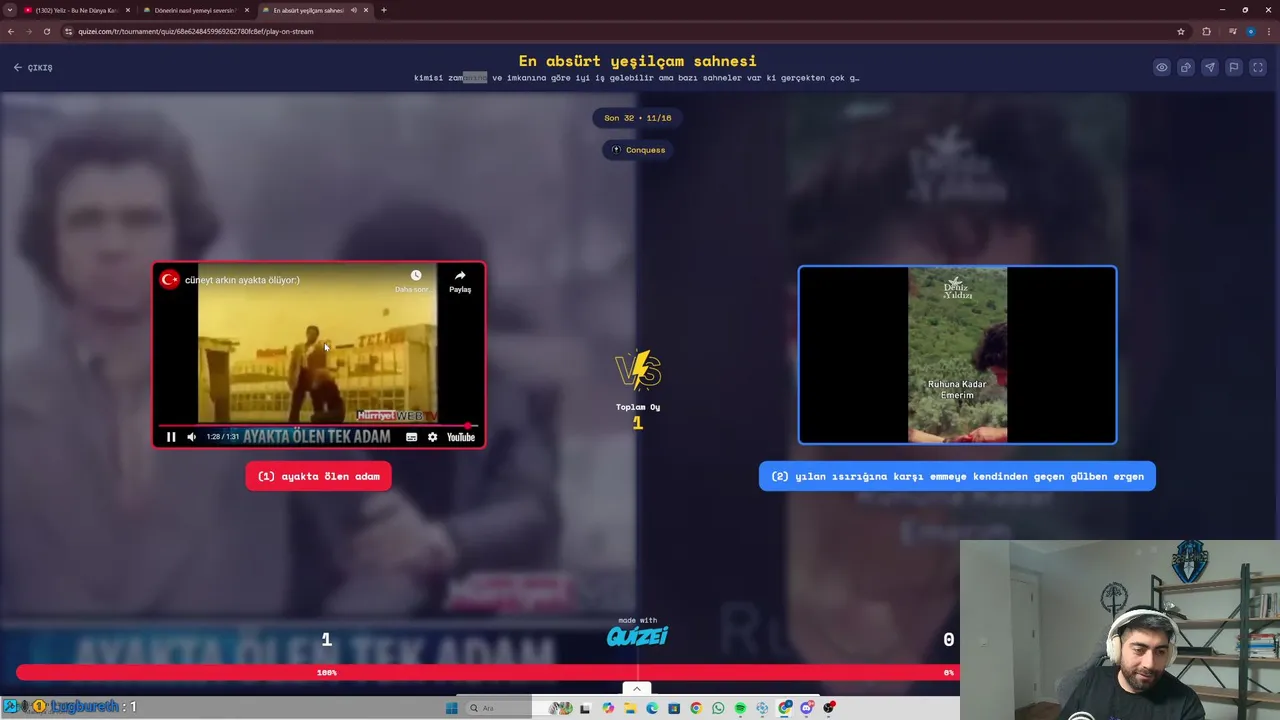Enter fullscreen with expand icon
The image size is (1280, 720).
1257,67
